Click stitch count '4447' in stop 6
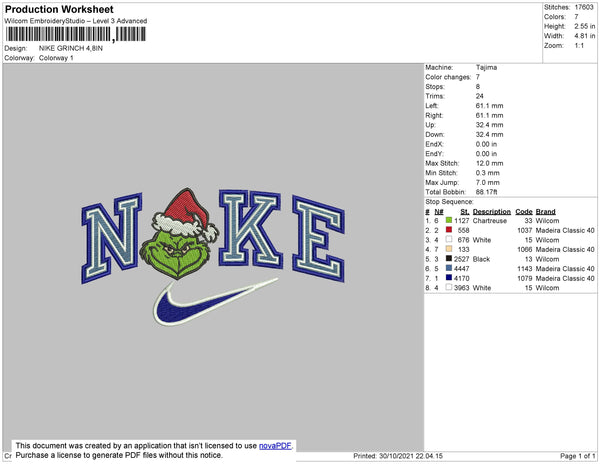600x464 pixels. [461, 269]
